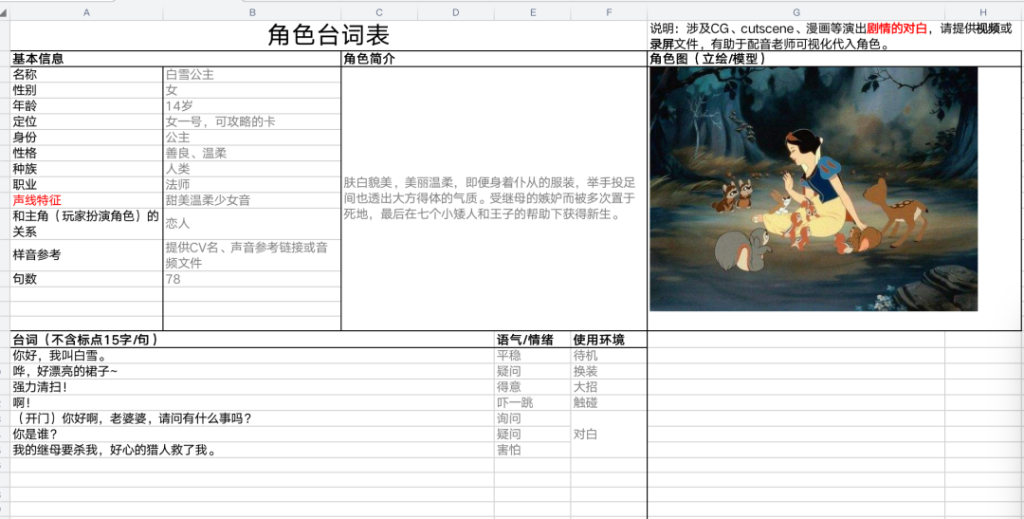1024x519 pixels.
Task: Click the 甜美温柔少女音 voice cell
Action: [x=252, y=200]
